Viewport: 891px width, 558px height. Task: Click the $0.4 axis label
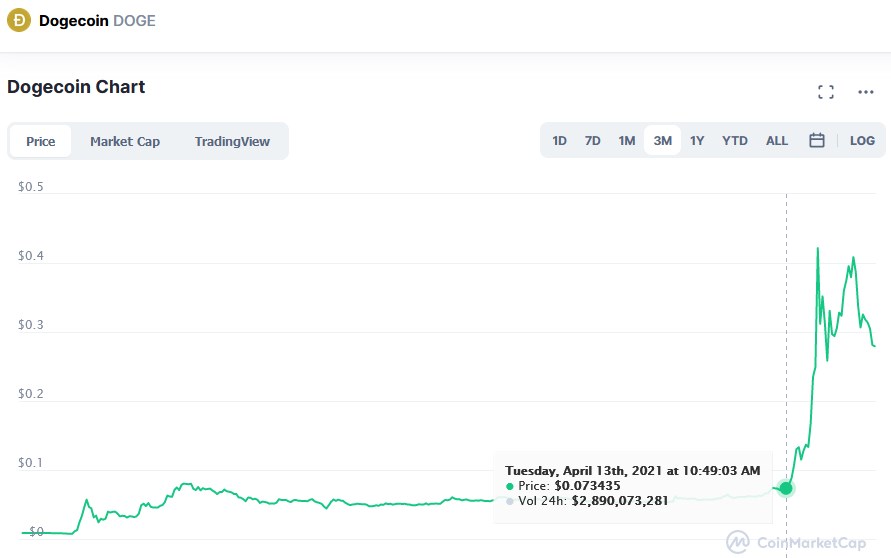pos(31,256)
